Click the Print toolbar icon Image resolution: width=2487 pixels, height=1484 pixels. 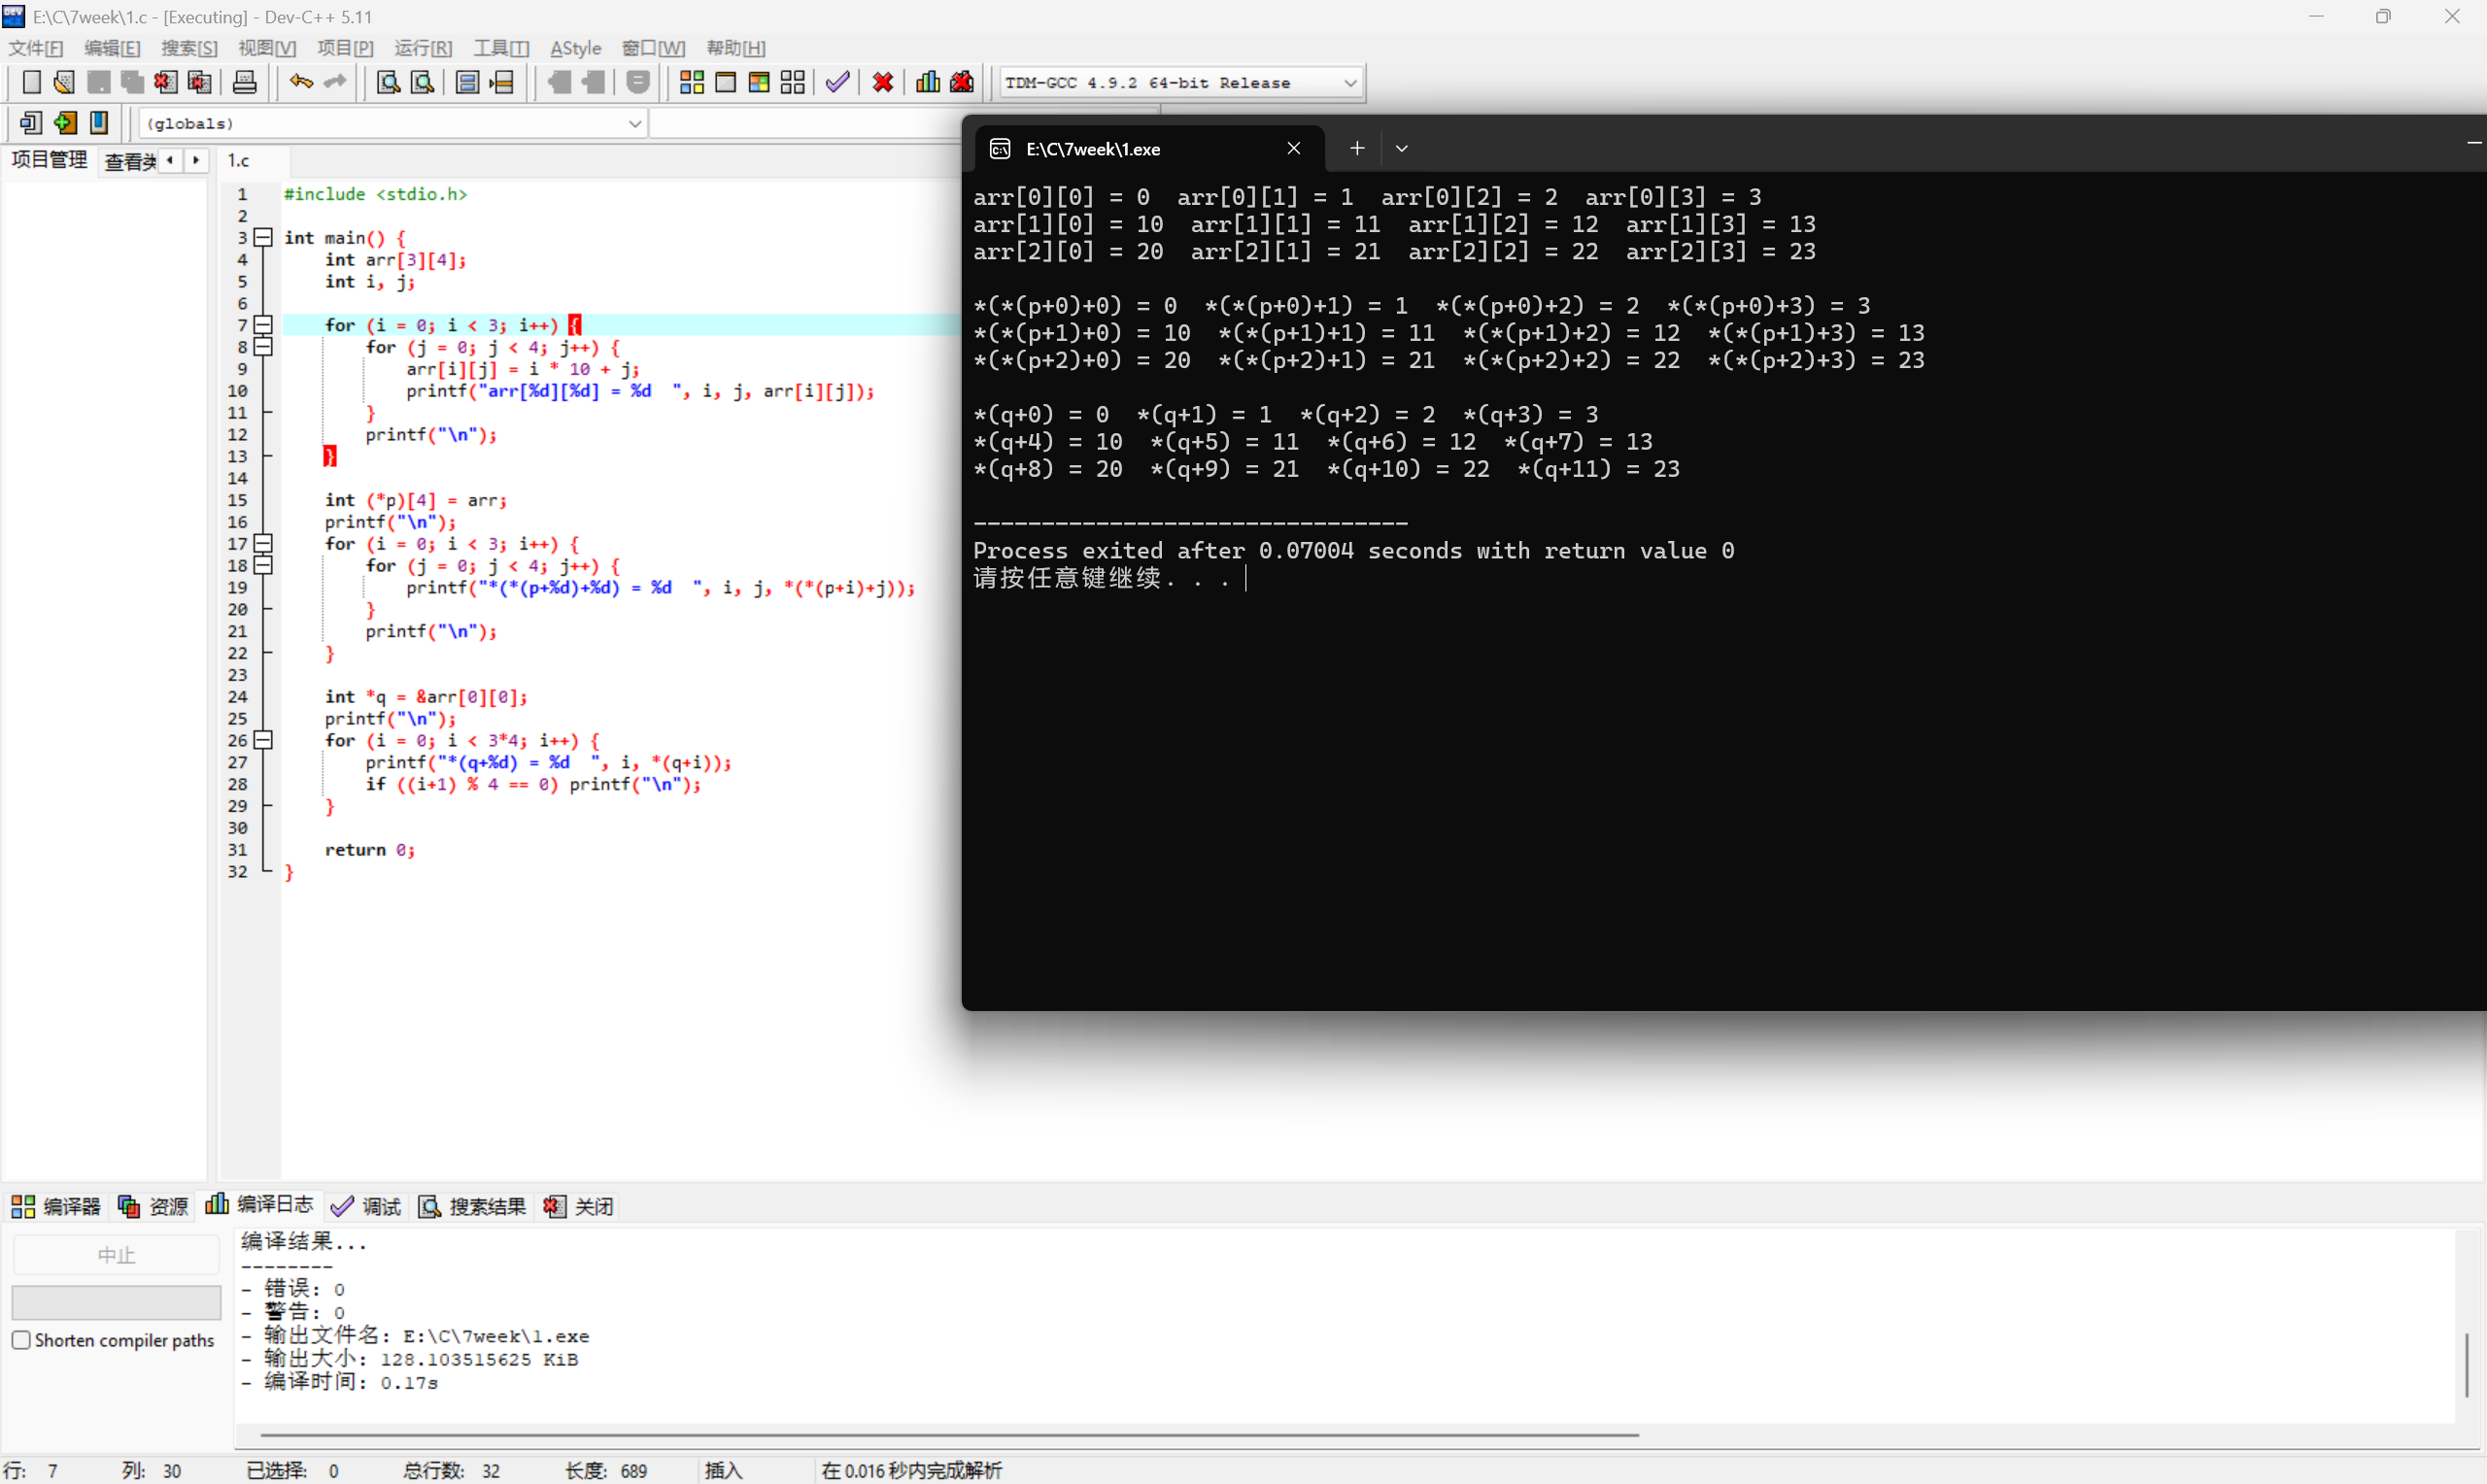(x=244, y=82)
